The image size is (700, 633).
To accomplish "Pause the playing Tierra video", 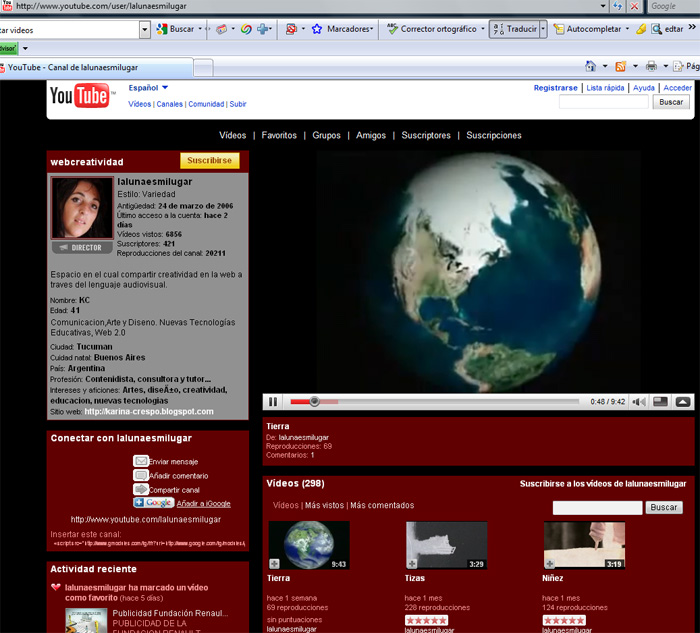I will (x=273, y=402).
